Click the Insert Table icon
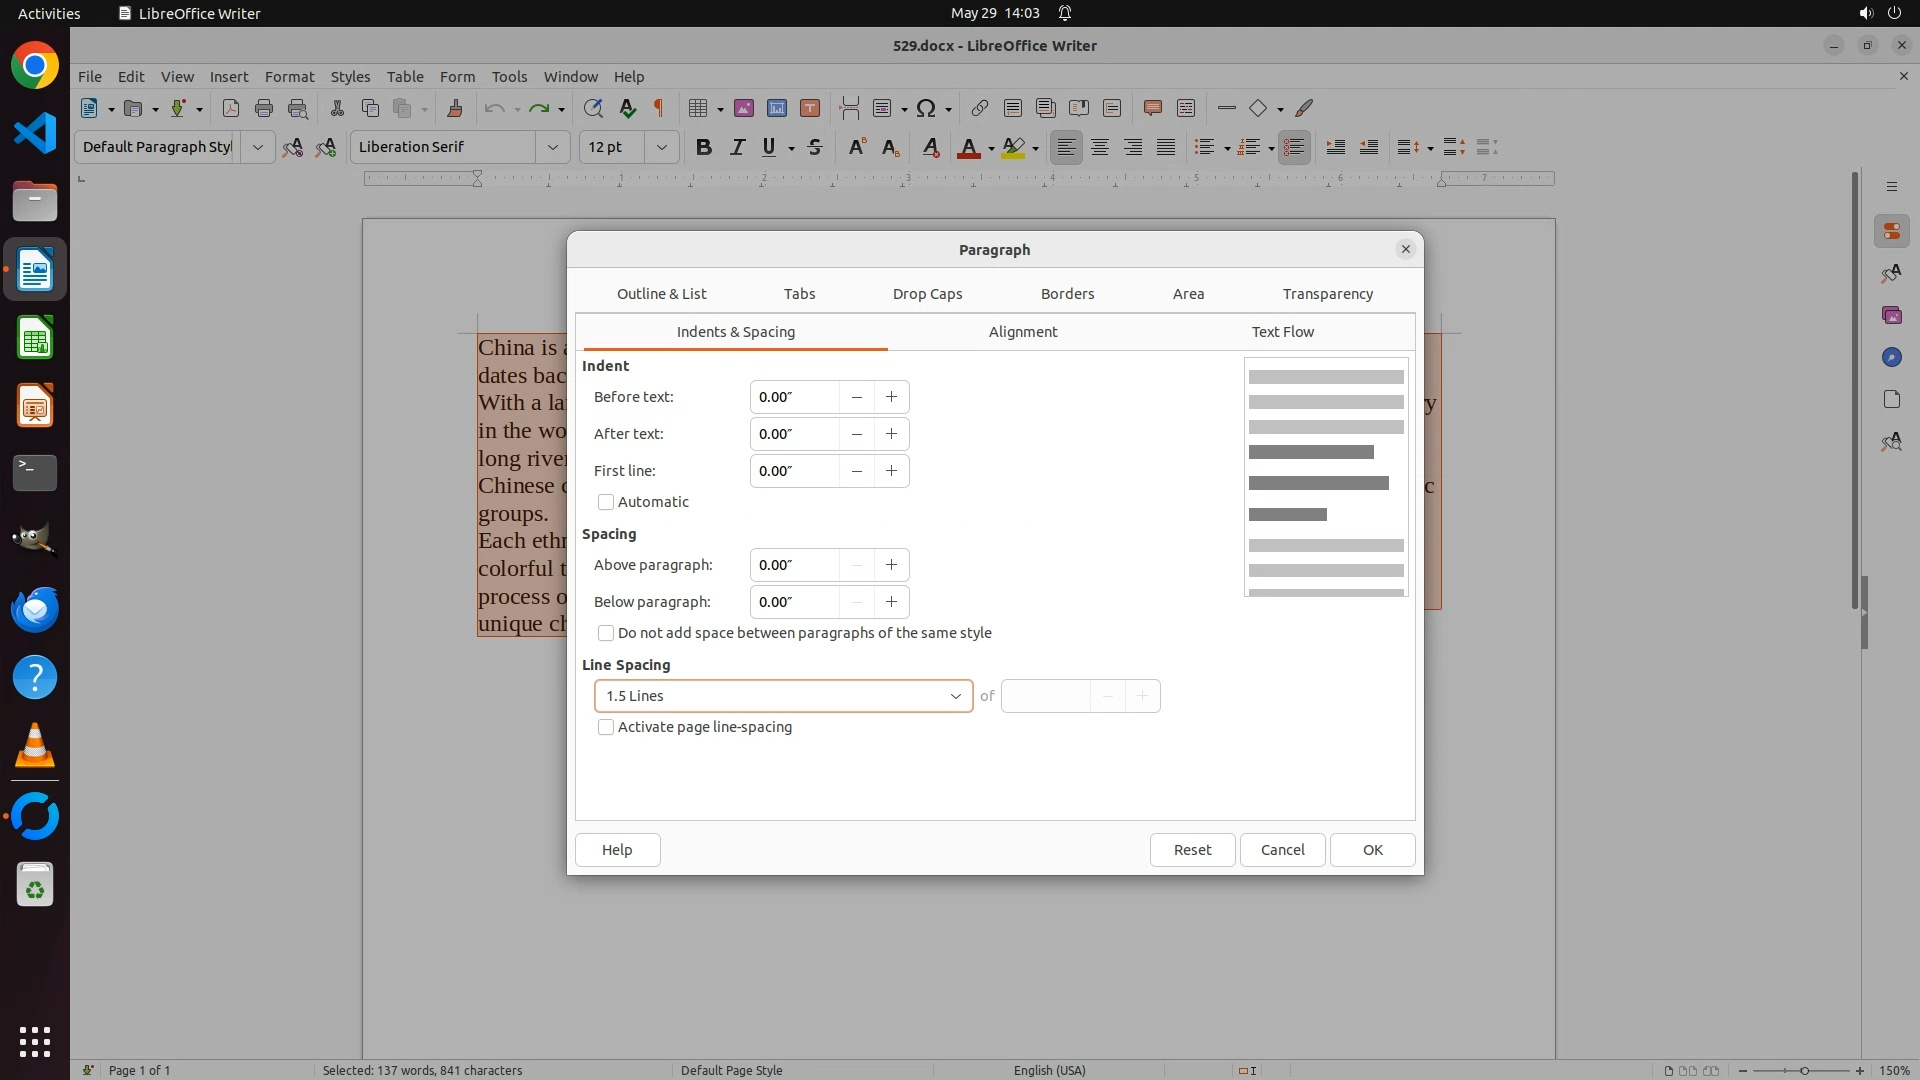Image resolution: width=1920 pixels, height=1080 pixels. [x=699, y=108]
